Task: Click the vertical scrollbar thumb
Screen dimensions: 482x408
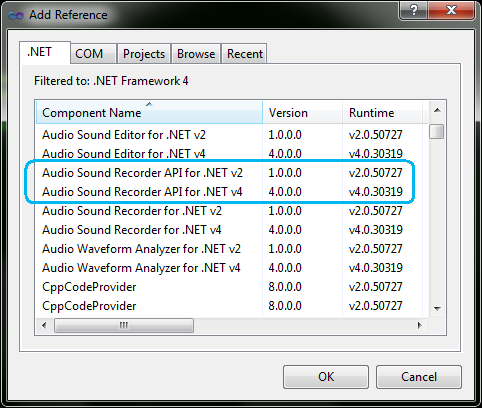Action: pyautogui.click(x=437, y=131)
